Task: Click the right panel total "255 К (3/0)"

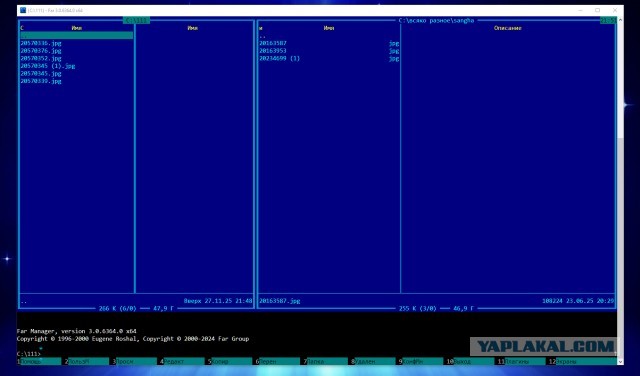Action: click(418, 308)
